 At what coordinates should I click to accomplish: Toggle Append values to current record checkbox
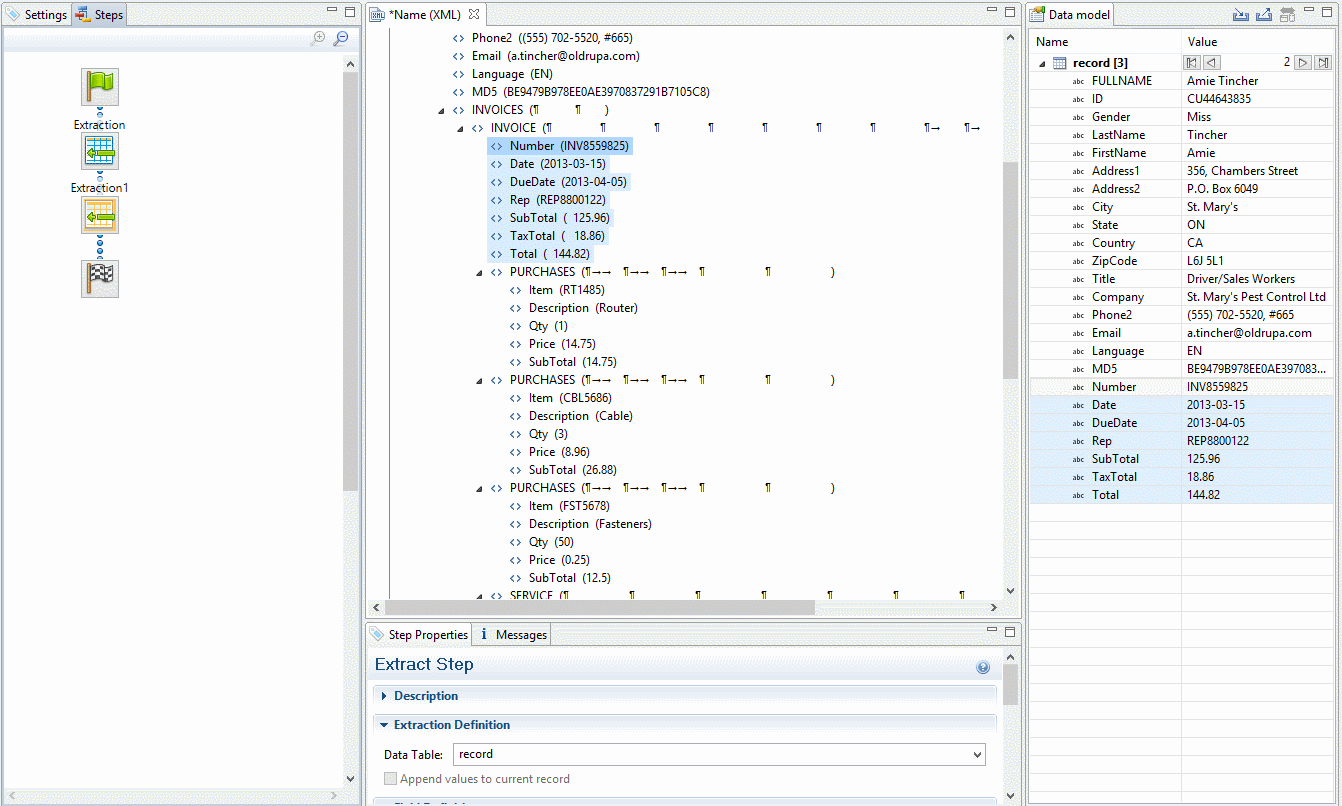coord(391,779)
